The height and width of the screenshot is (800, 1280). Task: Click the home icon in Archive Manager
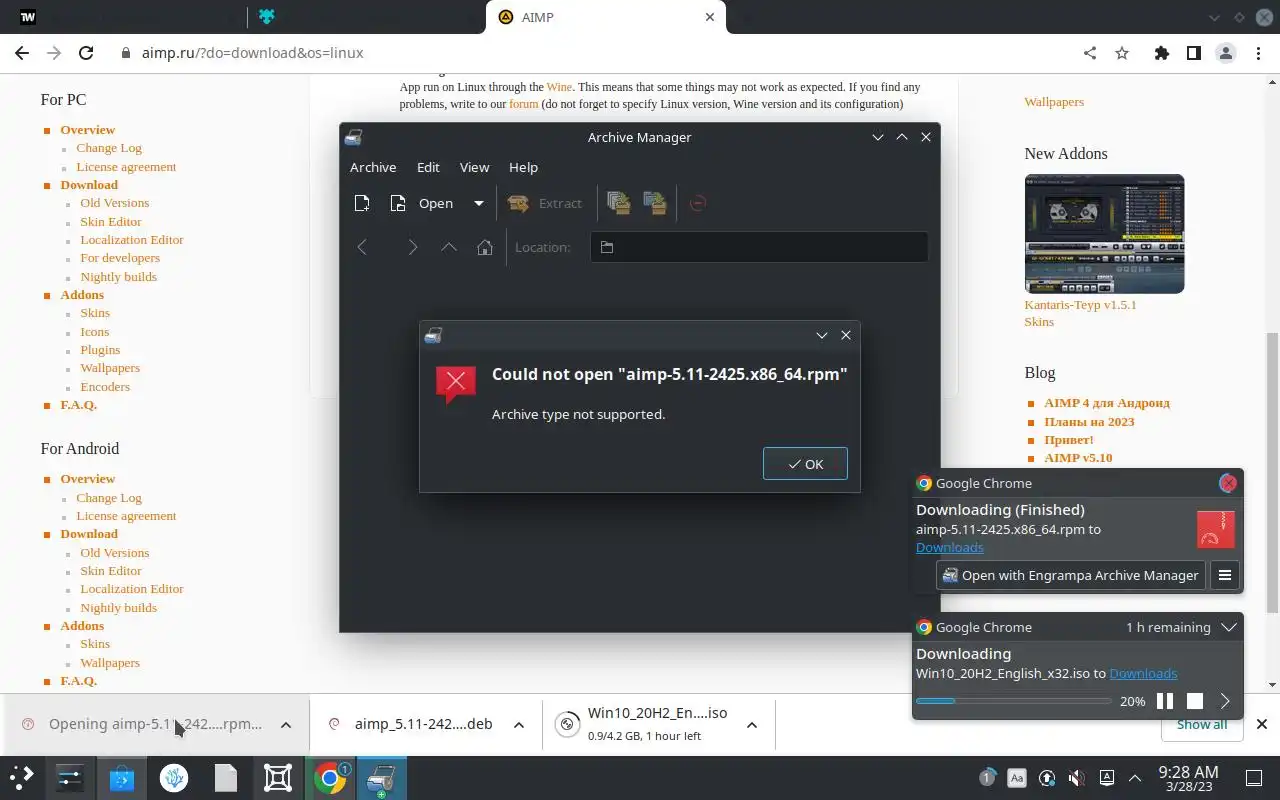click(485, 247)
